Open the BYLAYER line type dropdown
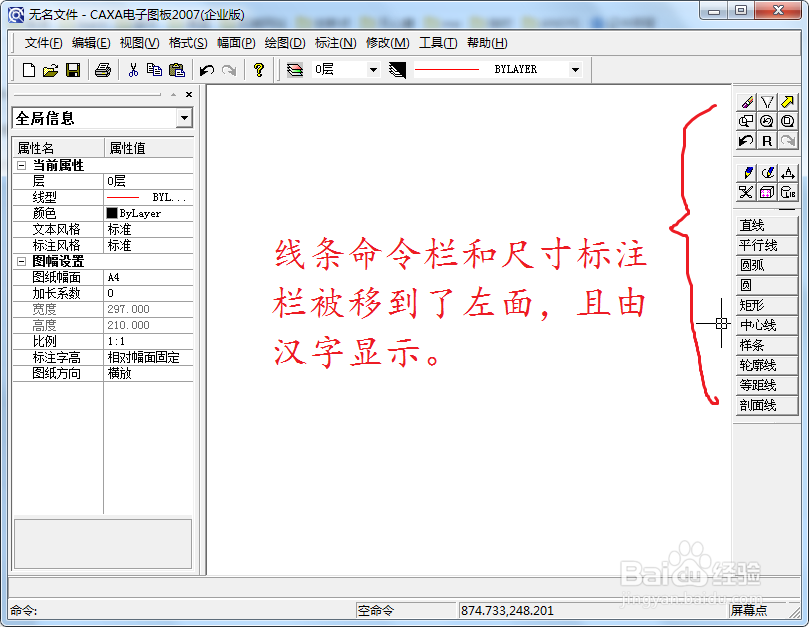 tap(575, 70)
